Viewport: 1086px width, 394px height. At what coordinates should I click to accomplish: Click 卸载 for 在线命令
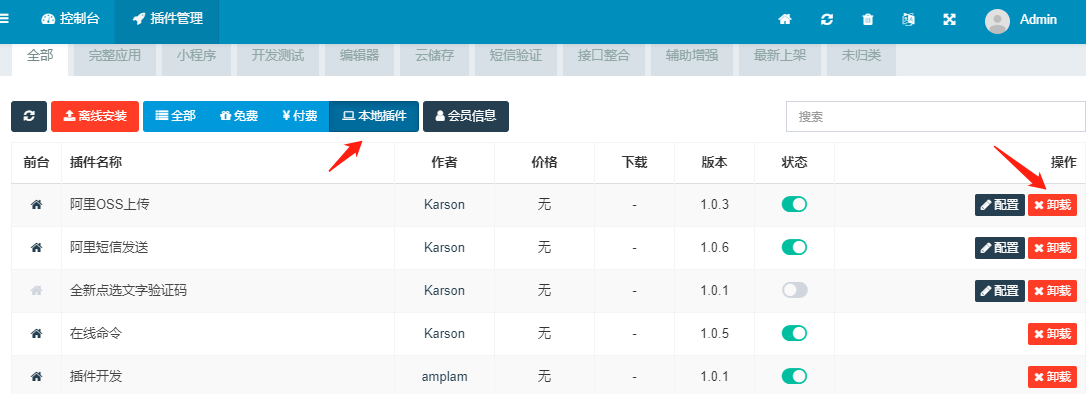tap(1052, 334)
